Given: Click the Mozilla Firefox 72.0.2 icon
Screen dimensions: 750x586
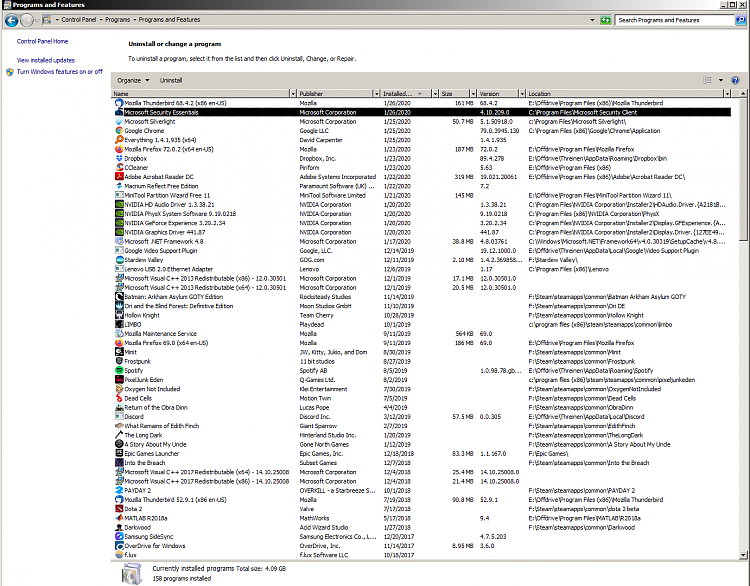Looking at the screenshot, I should [x=119, y=149].
